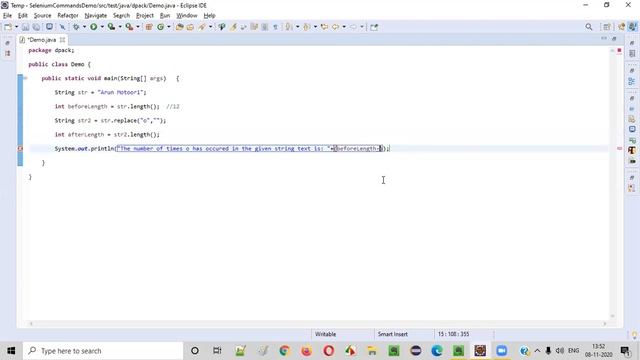Image resolution: width=640 pixels, height=360 pixels.
Task: Click the New Java Class icon
Action: (x=160, y=27)
